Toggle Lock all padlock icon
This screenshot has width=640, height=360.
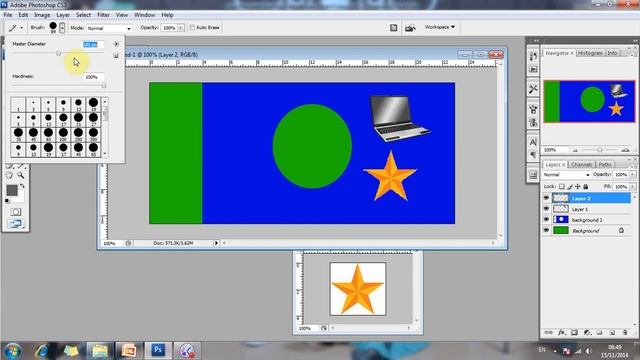pyautogui.click(x=586, y=187)
